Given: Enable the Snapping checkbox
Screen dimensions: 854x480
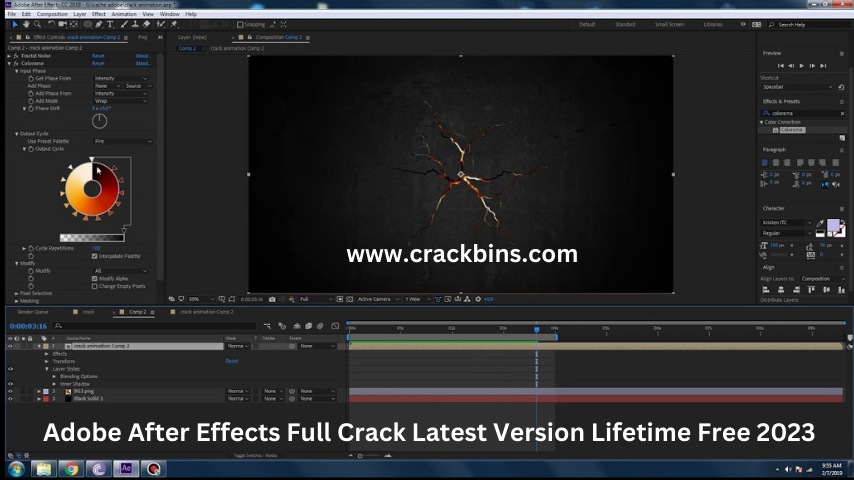Looking at the screenshot, I should tap(240, 25).
